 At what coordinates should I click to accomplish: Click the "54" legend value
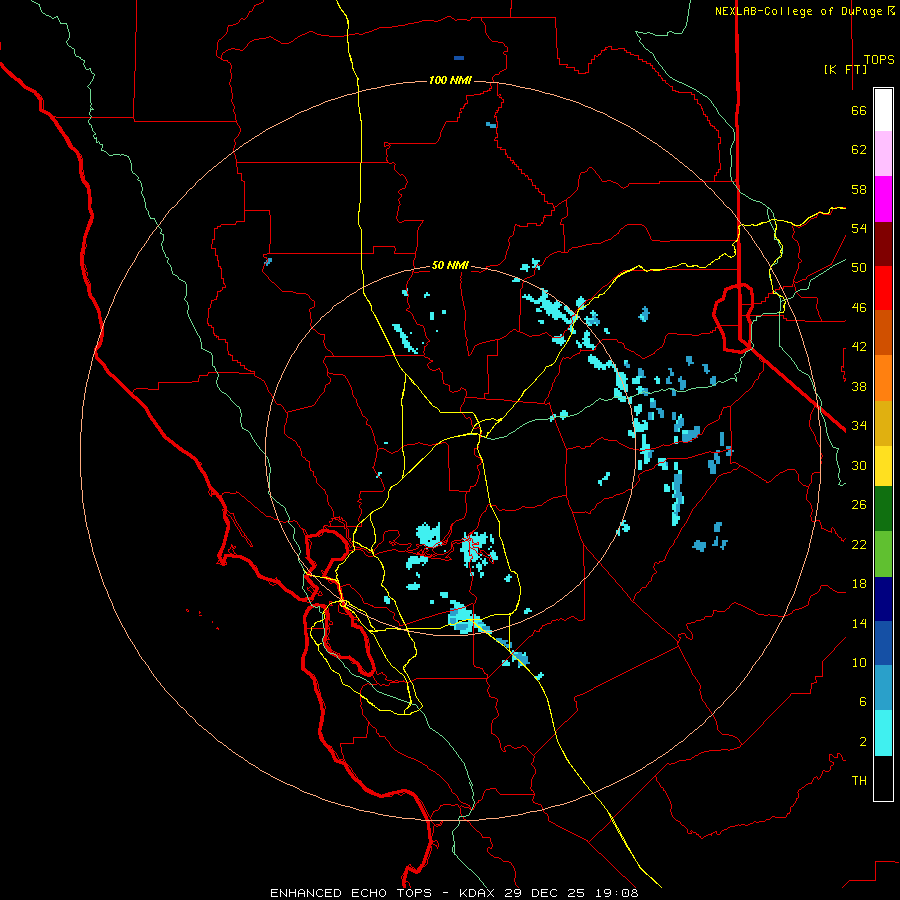tap(859, 229)
